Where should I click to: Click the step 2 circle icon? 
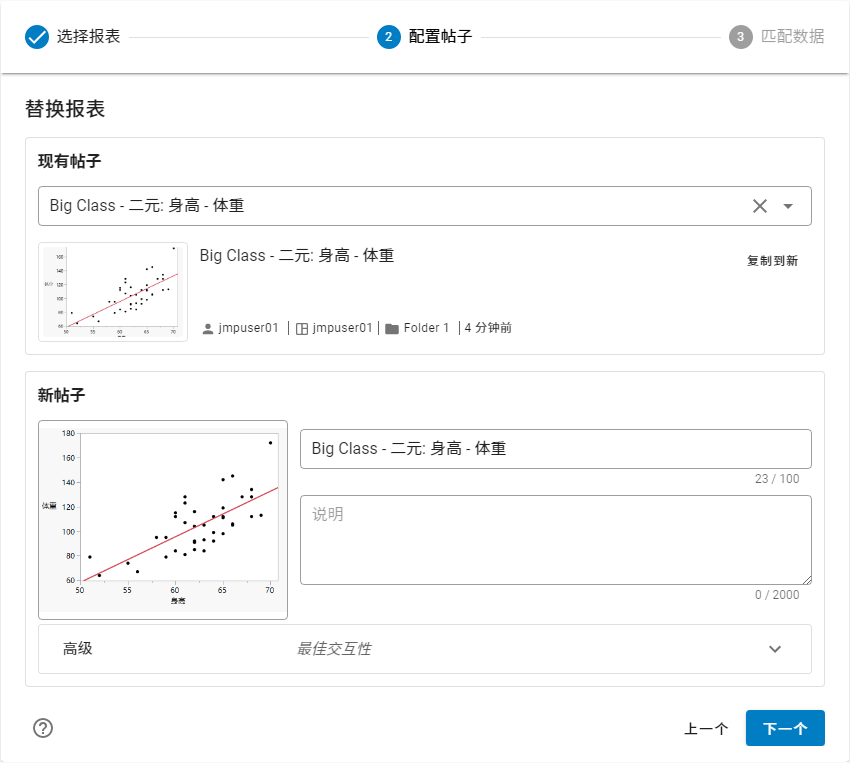(x=389, y=37)
